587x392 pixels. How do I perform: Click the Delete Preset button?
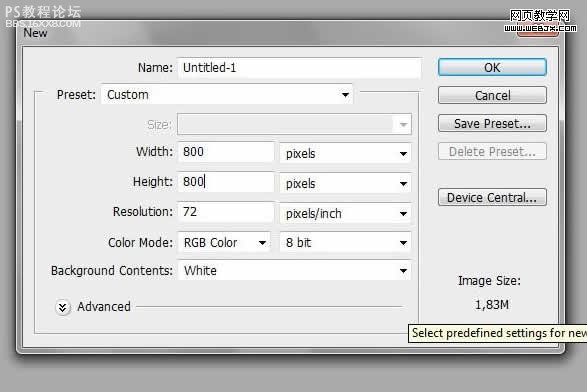492,152
